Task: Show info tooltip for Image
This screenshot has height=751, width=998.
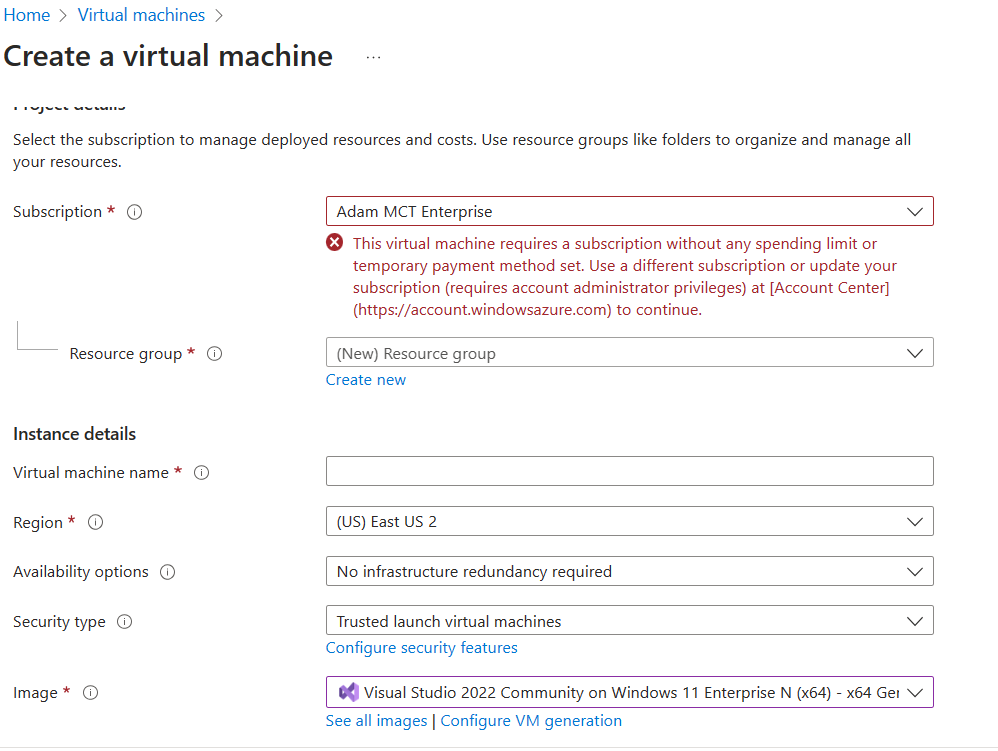Action: [x=91, y=692]
